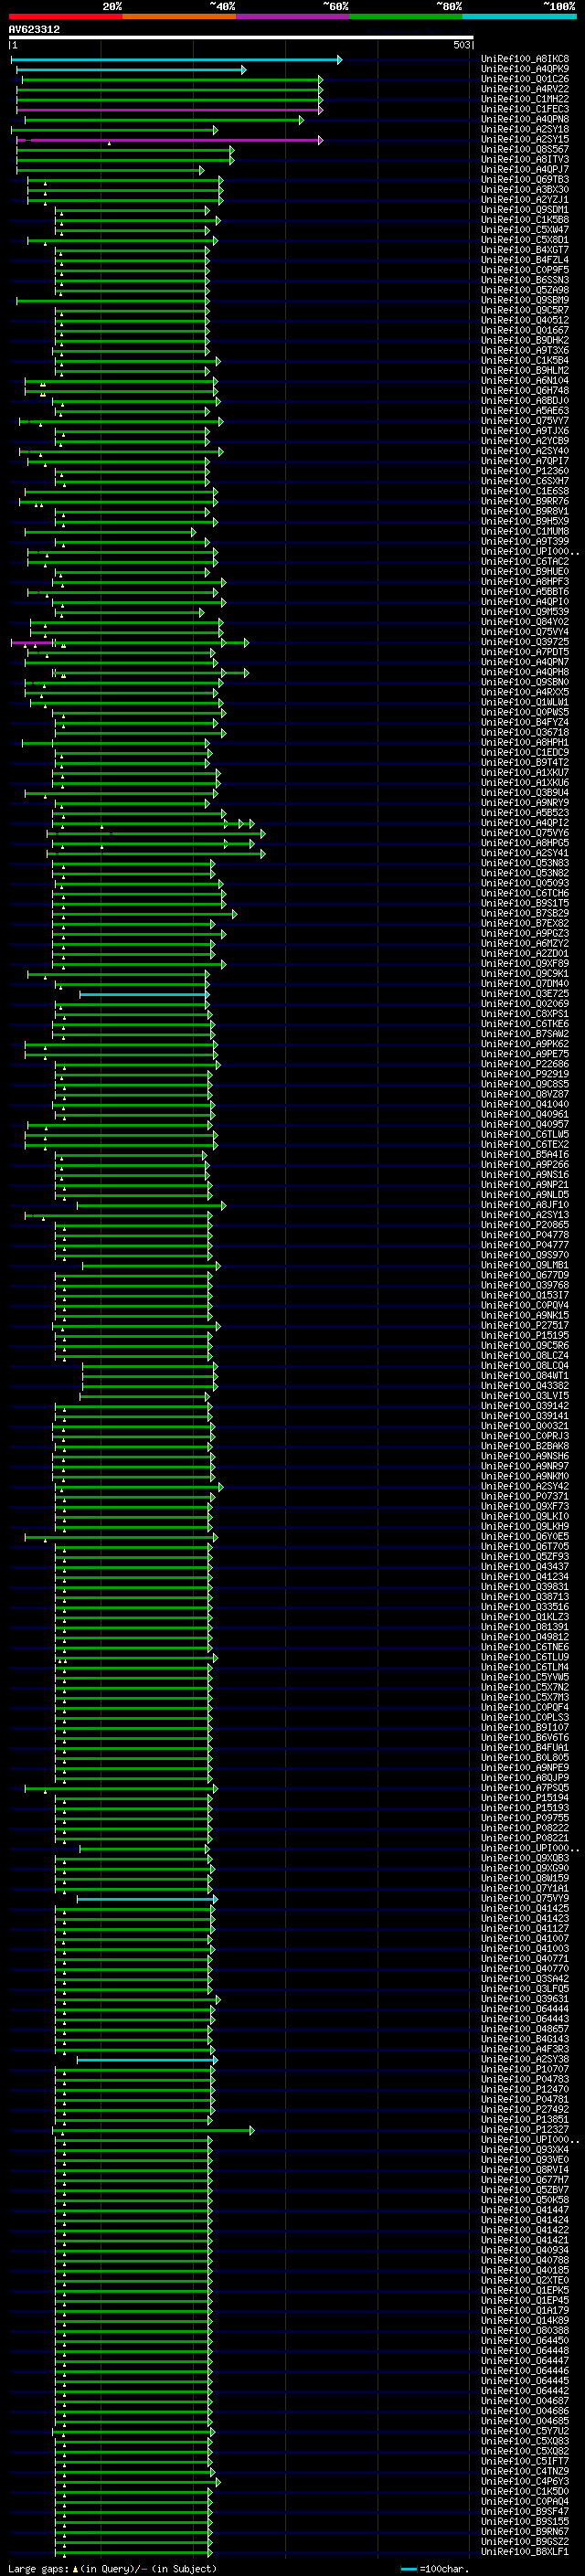Select the UniRef100_C6TCH6 label
Image resolution: width=585 pixels, height=2576 pixels.
coord(525,893)
